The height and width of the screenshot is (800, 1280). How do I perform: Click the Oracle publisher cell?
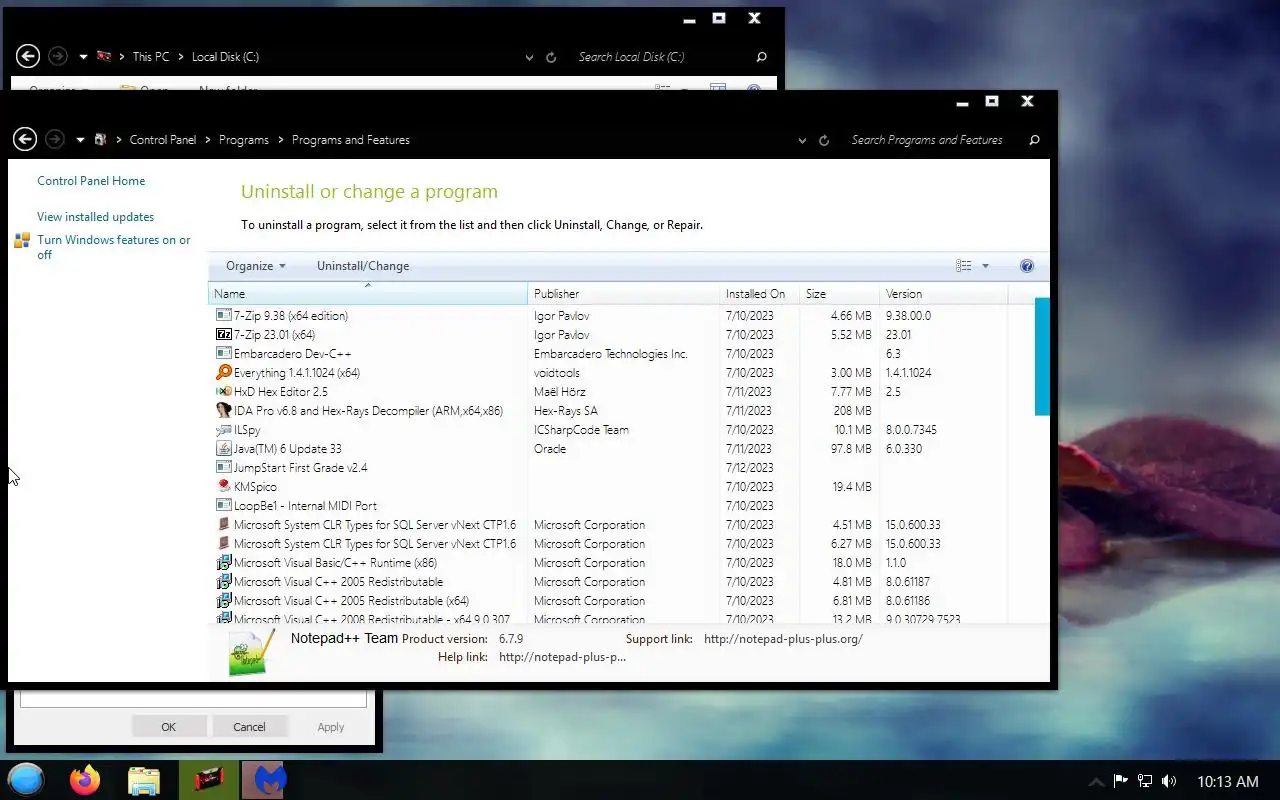(550, 448)
